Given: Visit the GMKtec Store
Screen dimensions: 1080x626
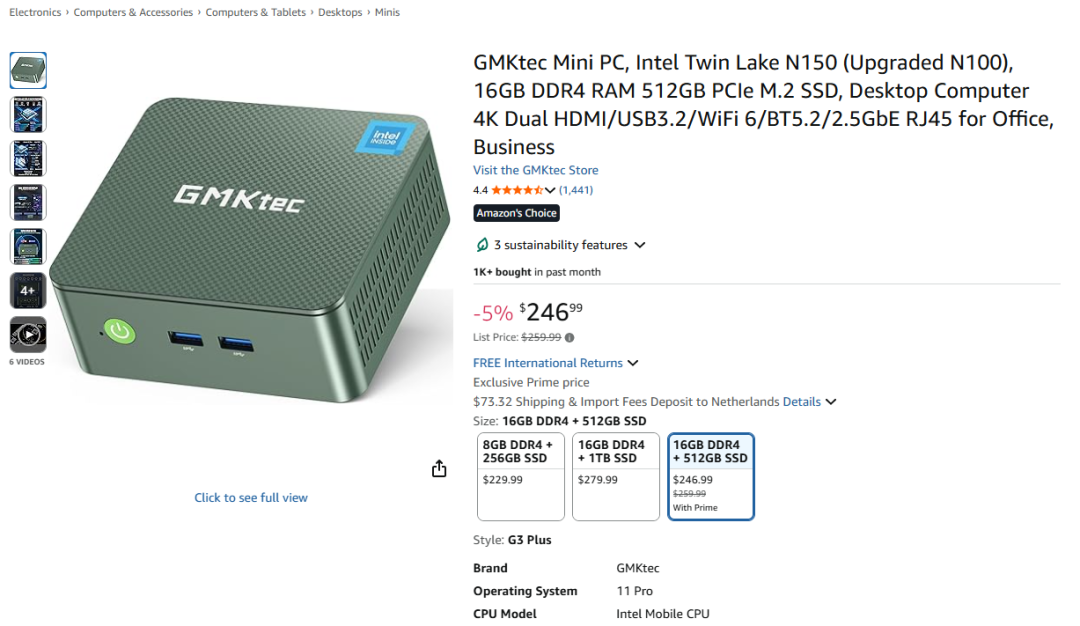Looking at the screenshot, I should (536, 170).
